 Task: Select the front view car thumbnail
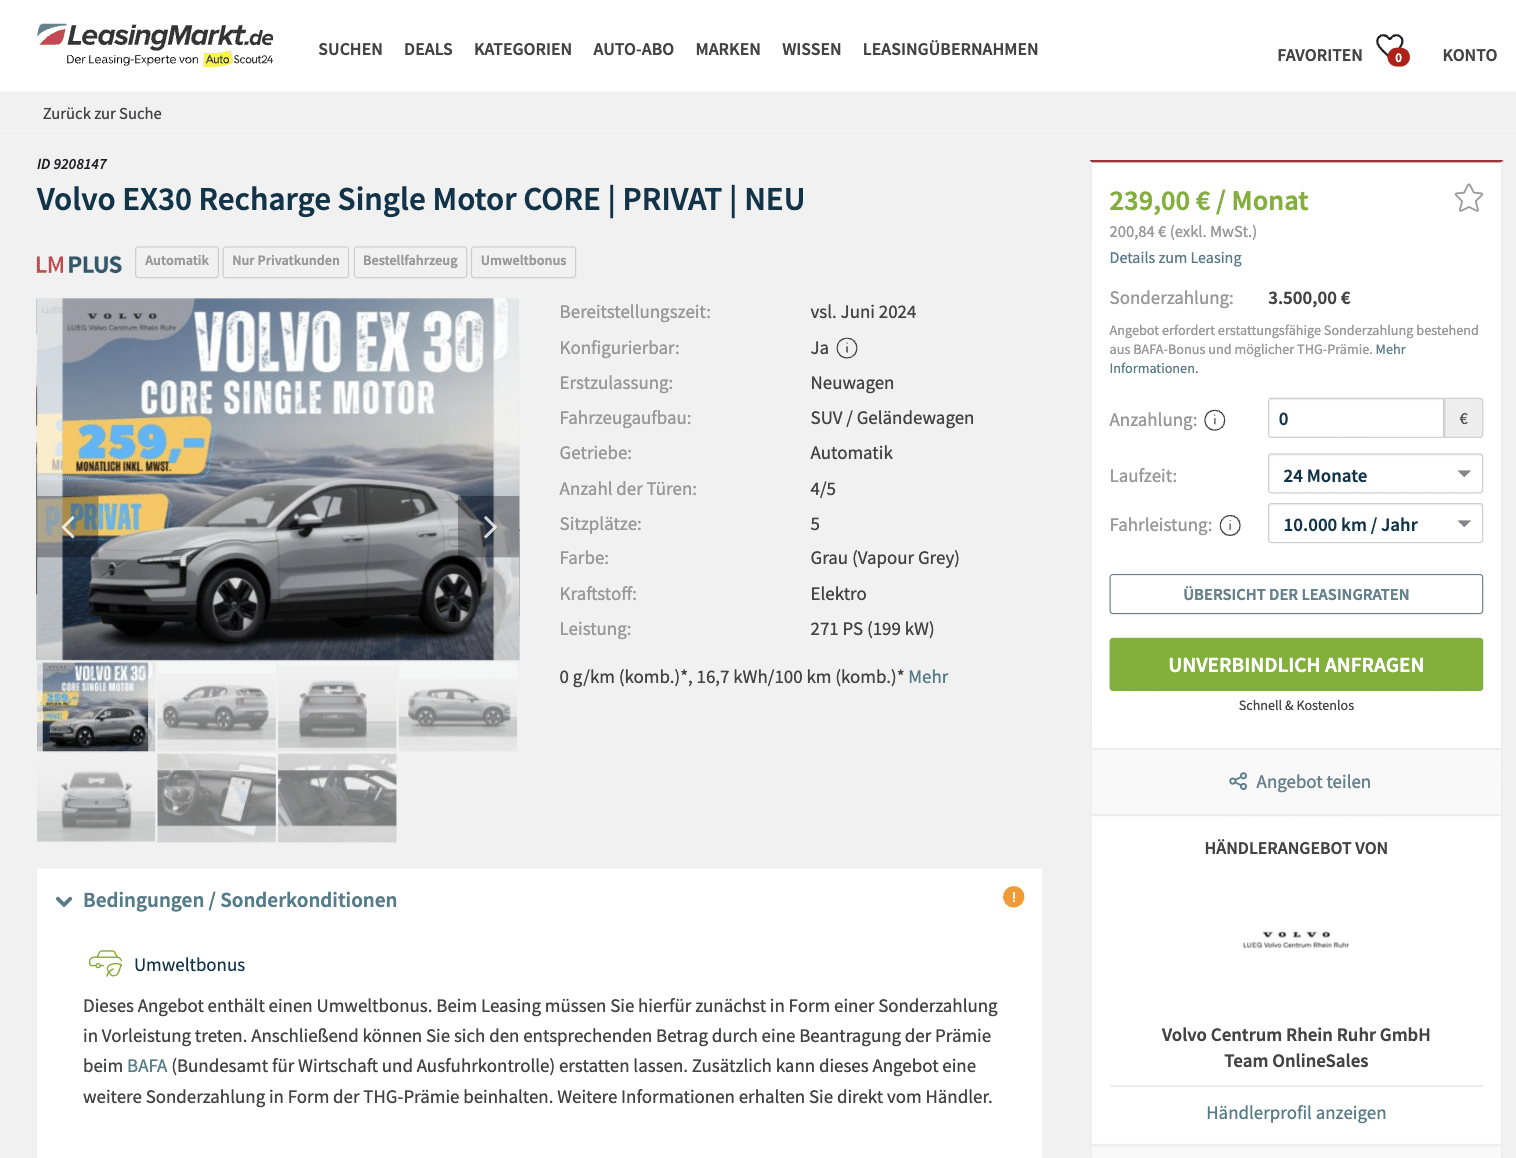click(x=96, y=798)
